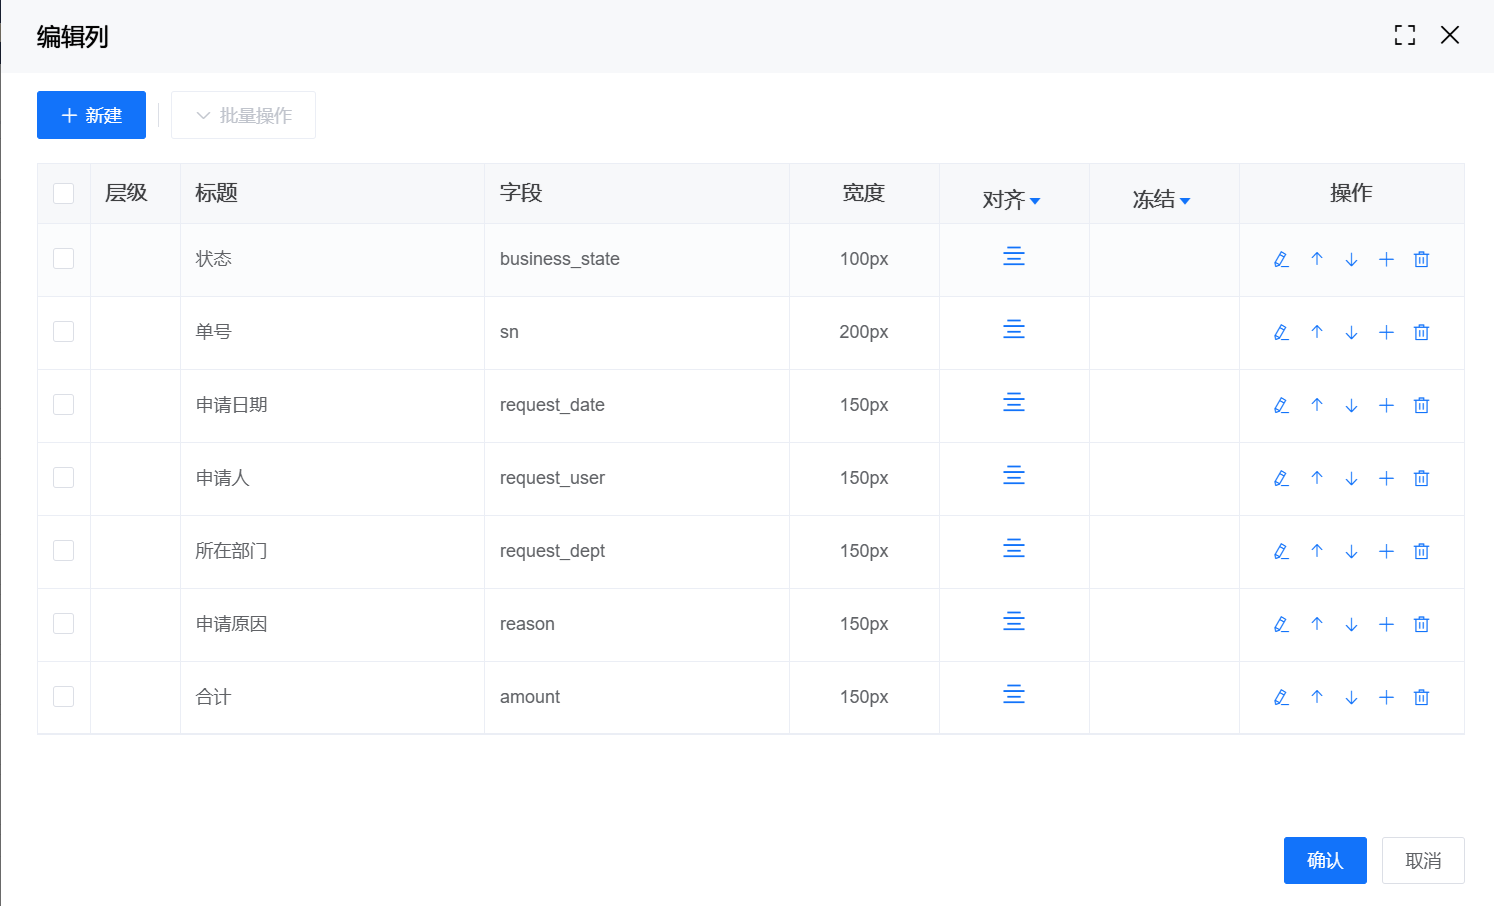The width and height of the screenshot is (1494, 906).
Task: Cancel editing with the 取消 button
Action: pos(1422,860)
